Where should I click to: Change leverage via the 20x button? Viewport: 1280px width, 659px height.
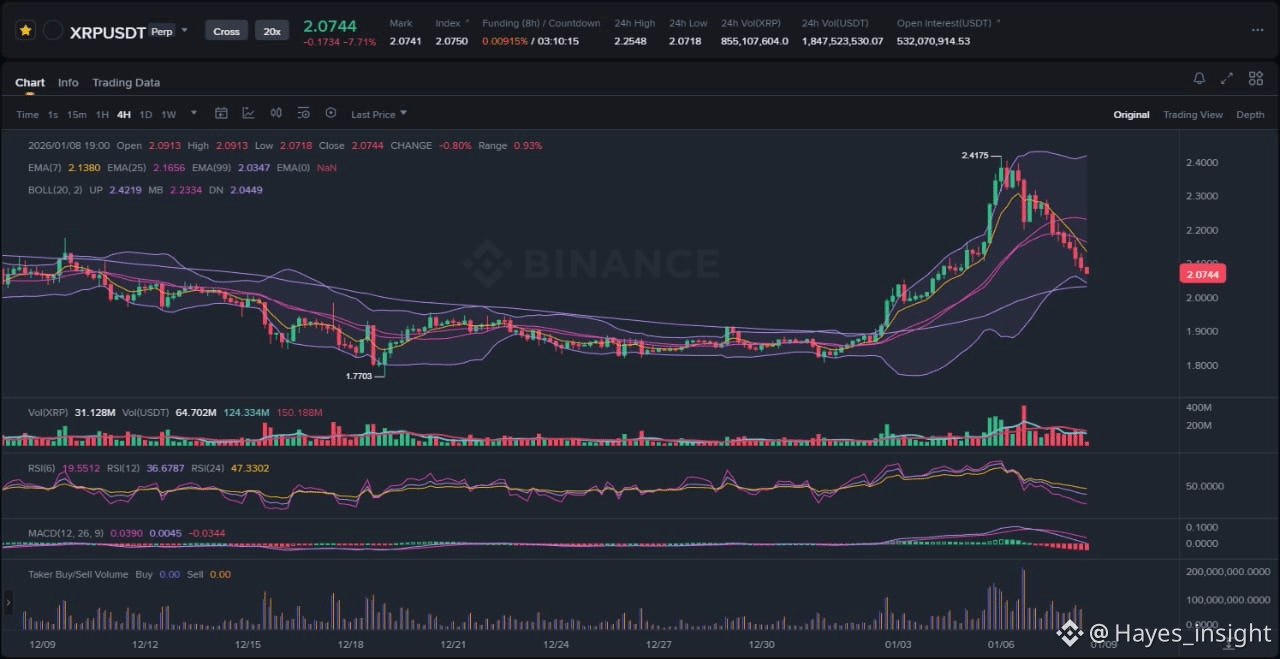click(x=271, y=31)
